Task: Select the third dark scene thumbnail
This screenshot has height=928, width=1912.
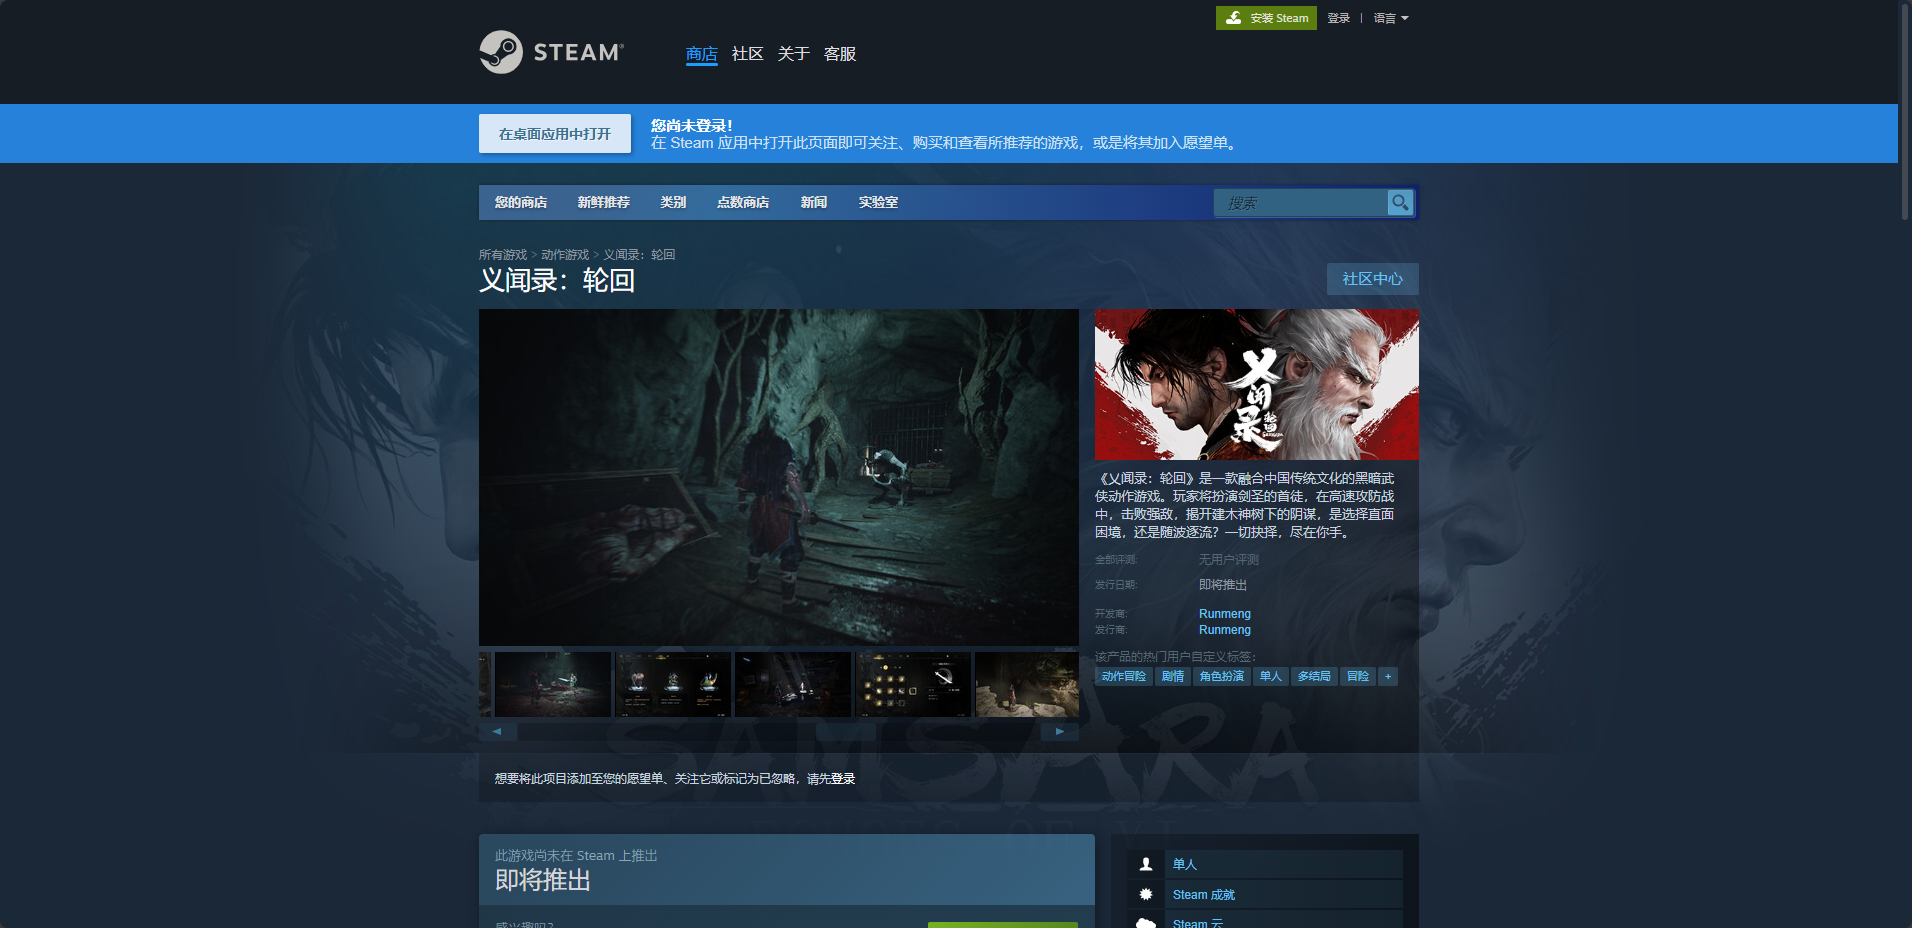Action: (793, 685)
